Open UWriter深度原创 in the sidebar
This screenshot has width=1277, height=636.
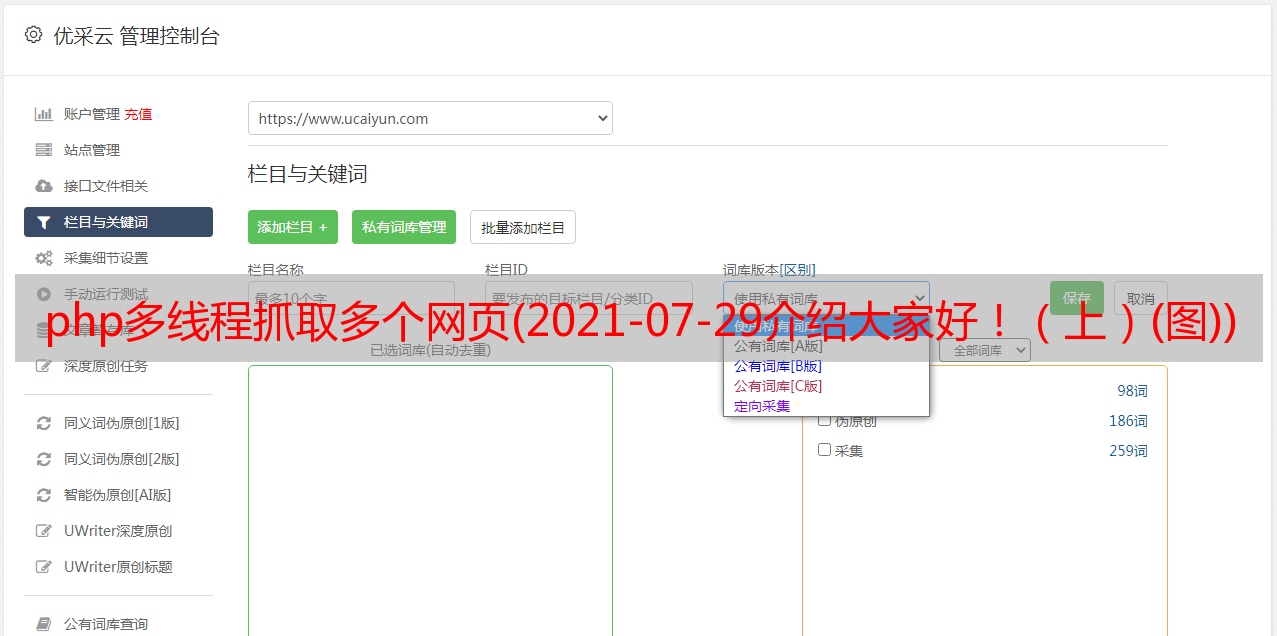pos(118,531)
